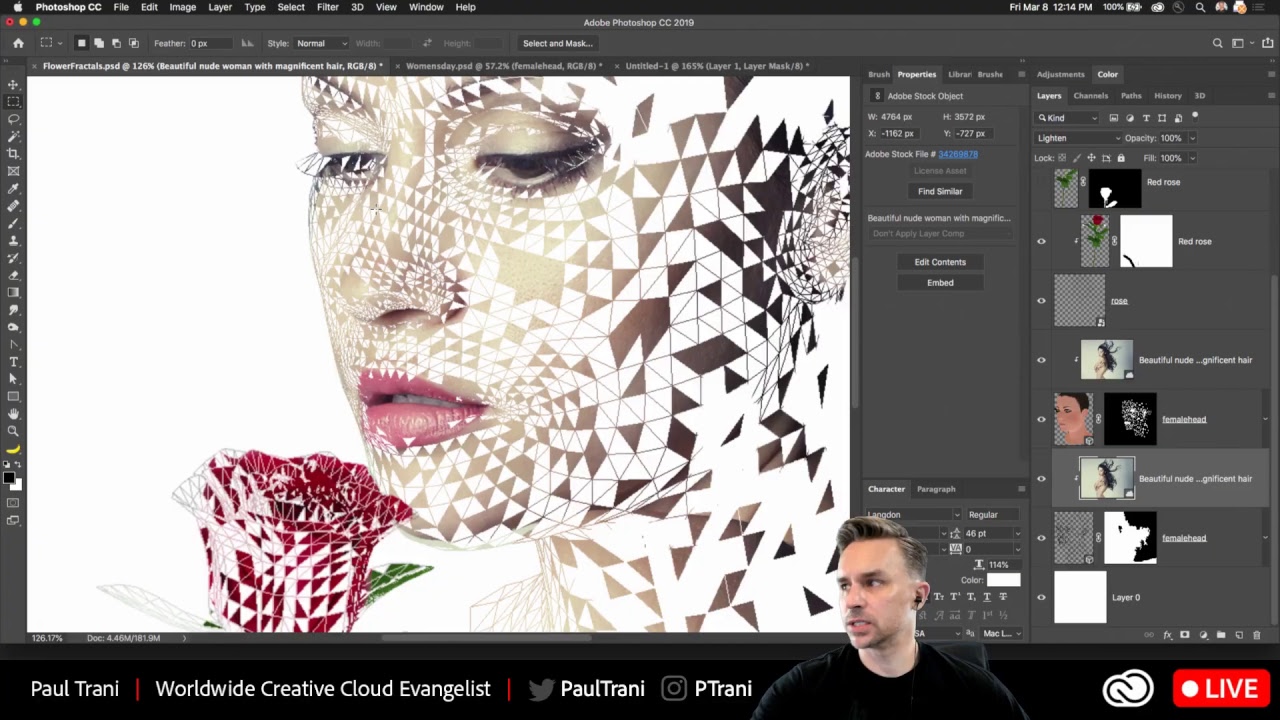Select the Frame tool
Viewport: 1280px width, 720px height.
tap(13, 171)
